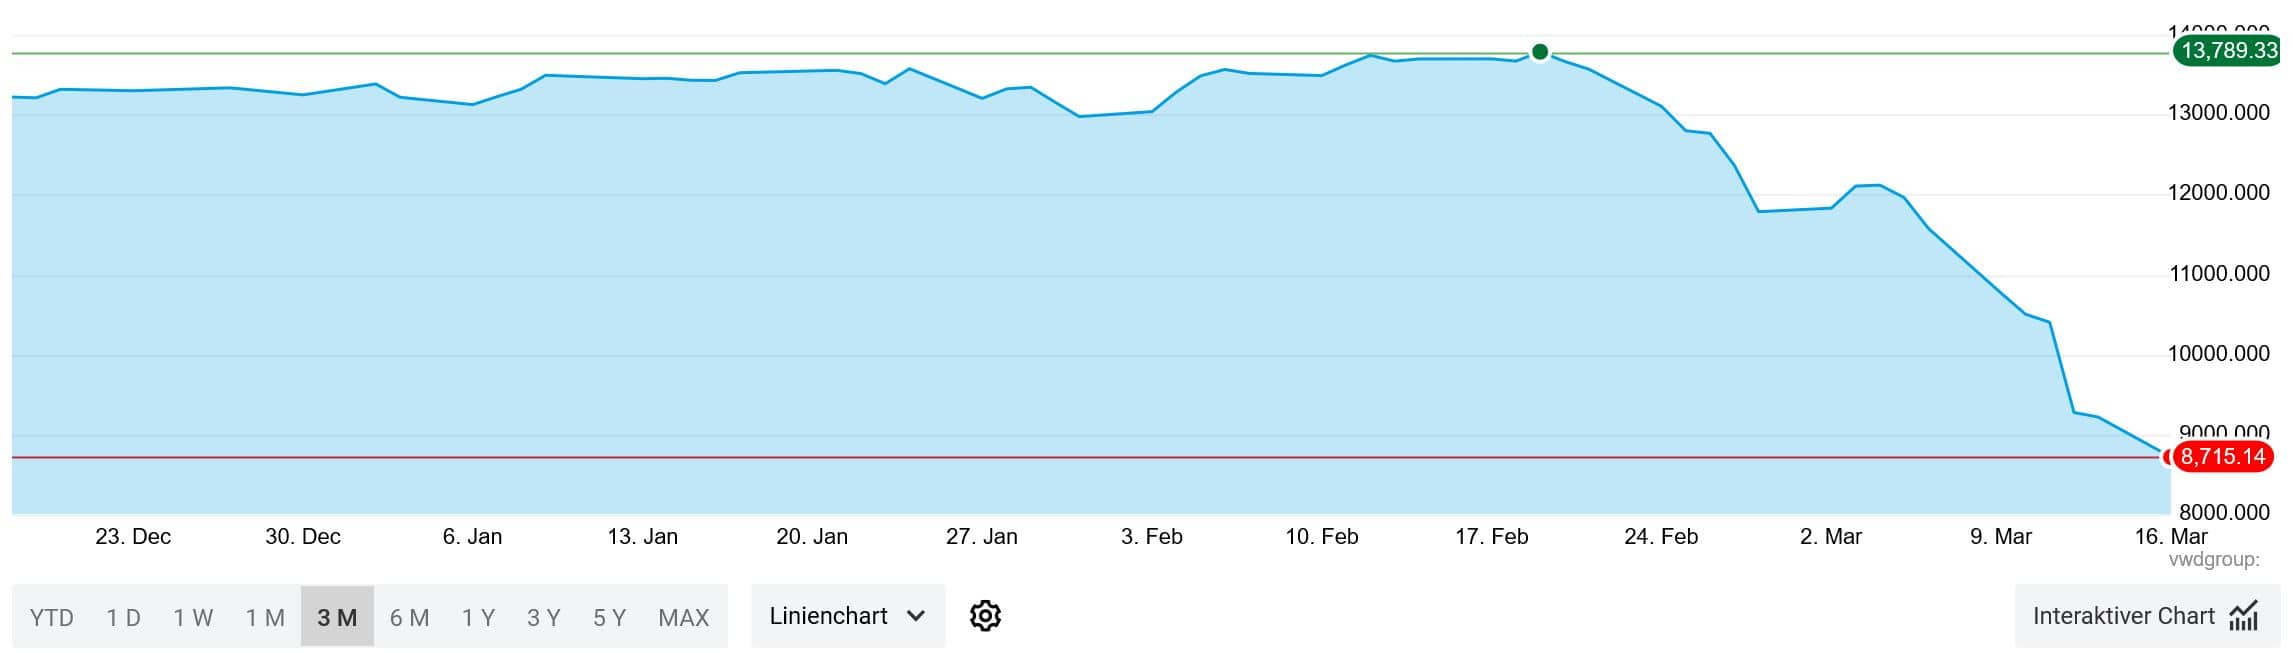2293x653 pixels.
Task: Click the red low point marker
Action: point(2167,457)
